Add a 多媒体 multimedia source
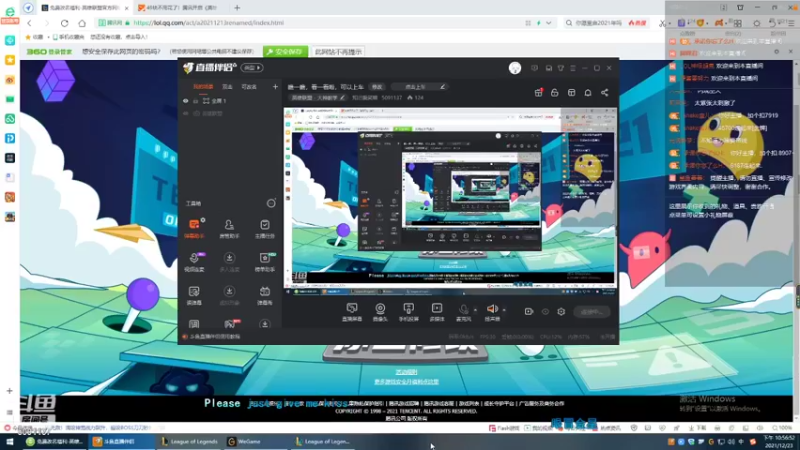The width and height of the screenshot is (800, 450). click(x=437, y=312)
